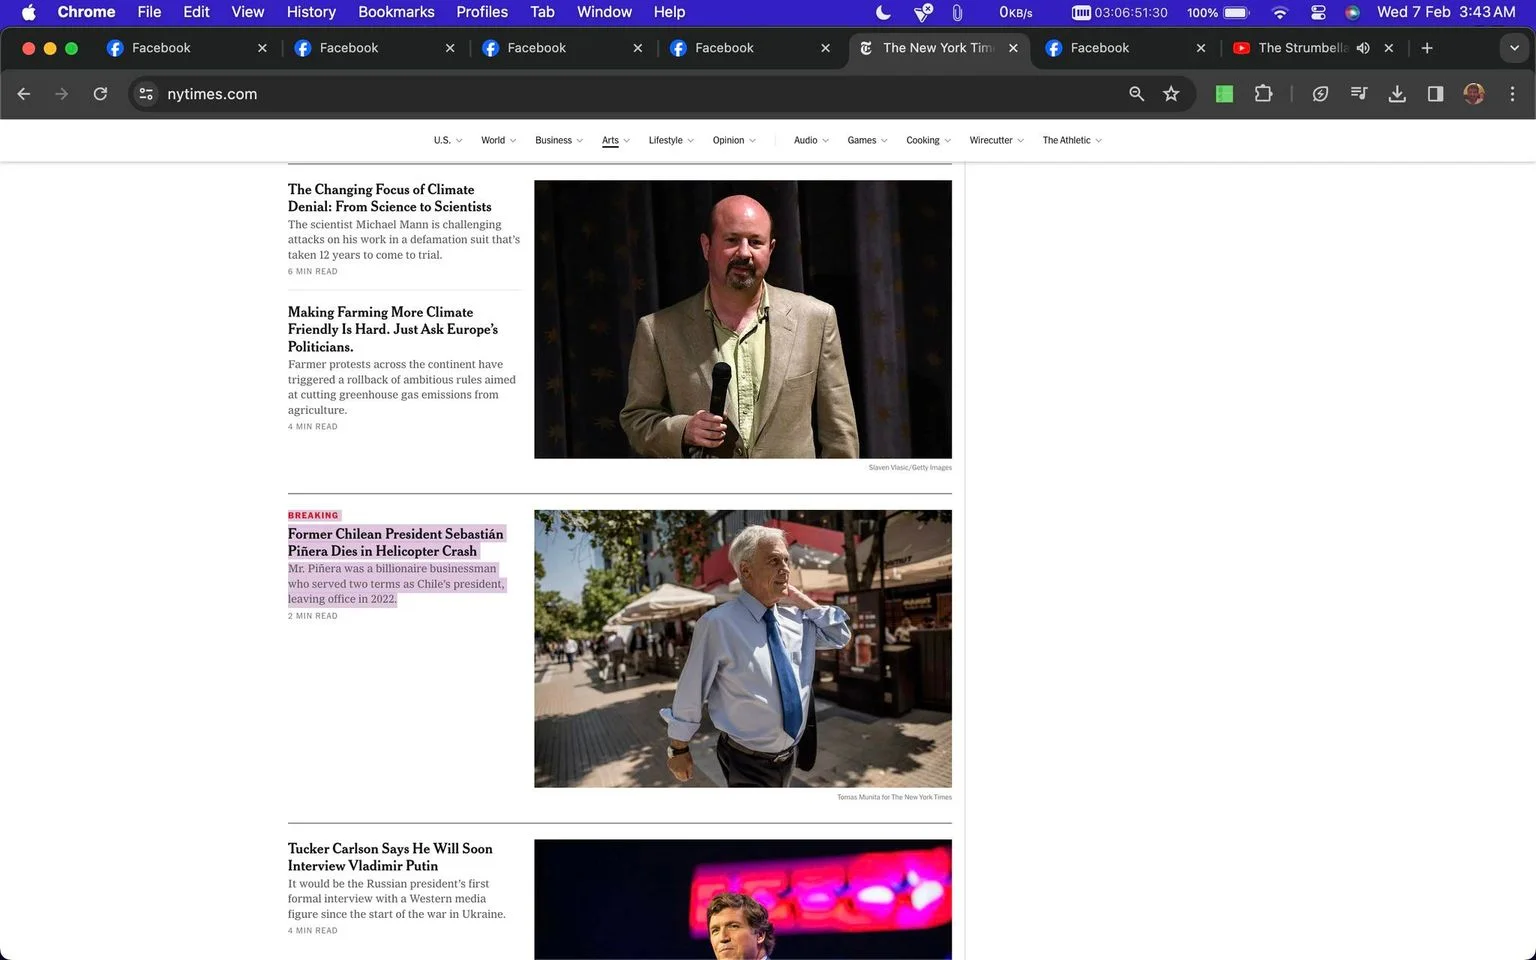Open a new tab with the plus button
Viewport: 1536px width, 960px height.
tap(1427, 48)
